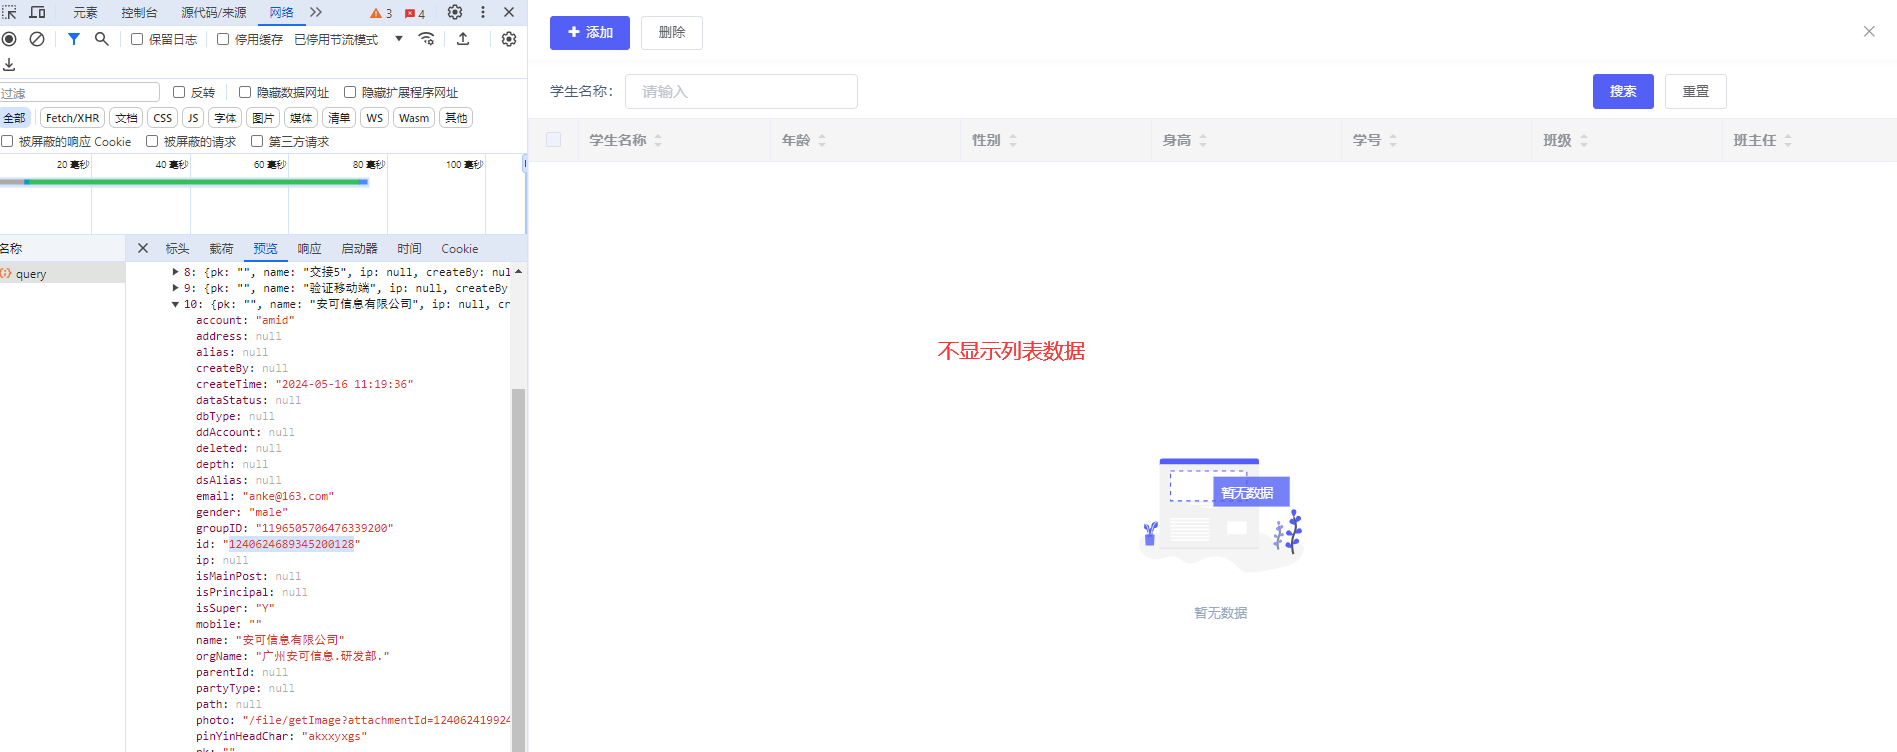This screenshot has height=752, width=1897.
Task: Check the 停用缓存 checkbox
Action: pyautogui.click(x=223, y=39)
